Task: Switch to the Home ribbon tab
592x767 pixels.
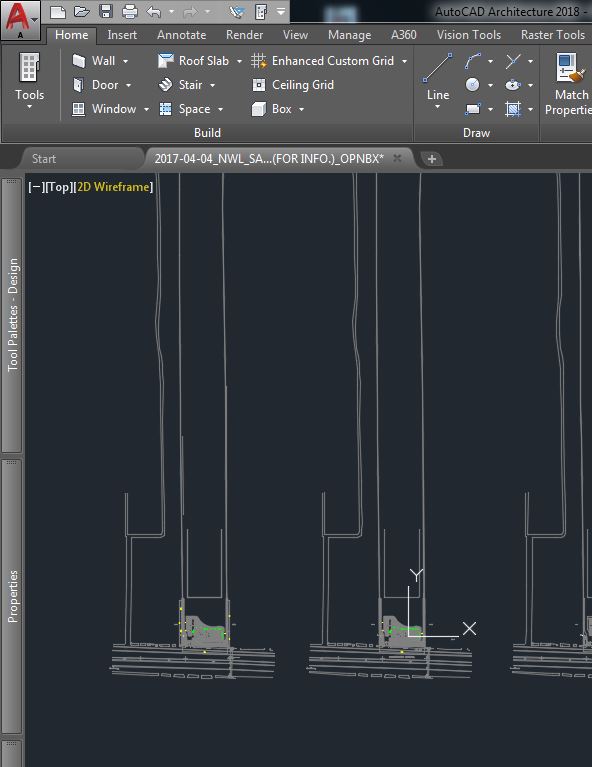Action: (71, 35)
